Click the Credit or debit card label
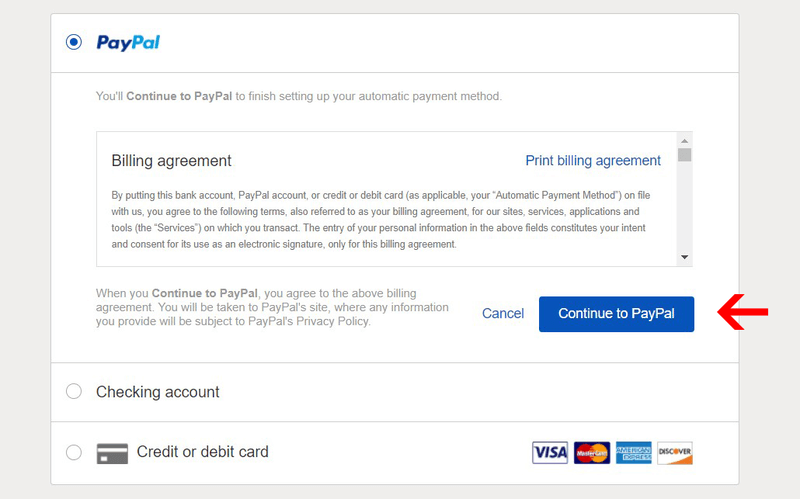Screen dimensions: 800x499 (x=203, y=452)
